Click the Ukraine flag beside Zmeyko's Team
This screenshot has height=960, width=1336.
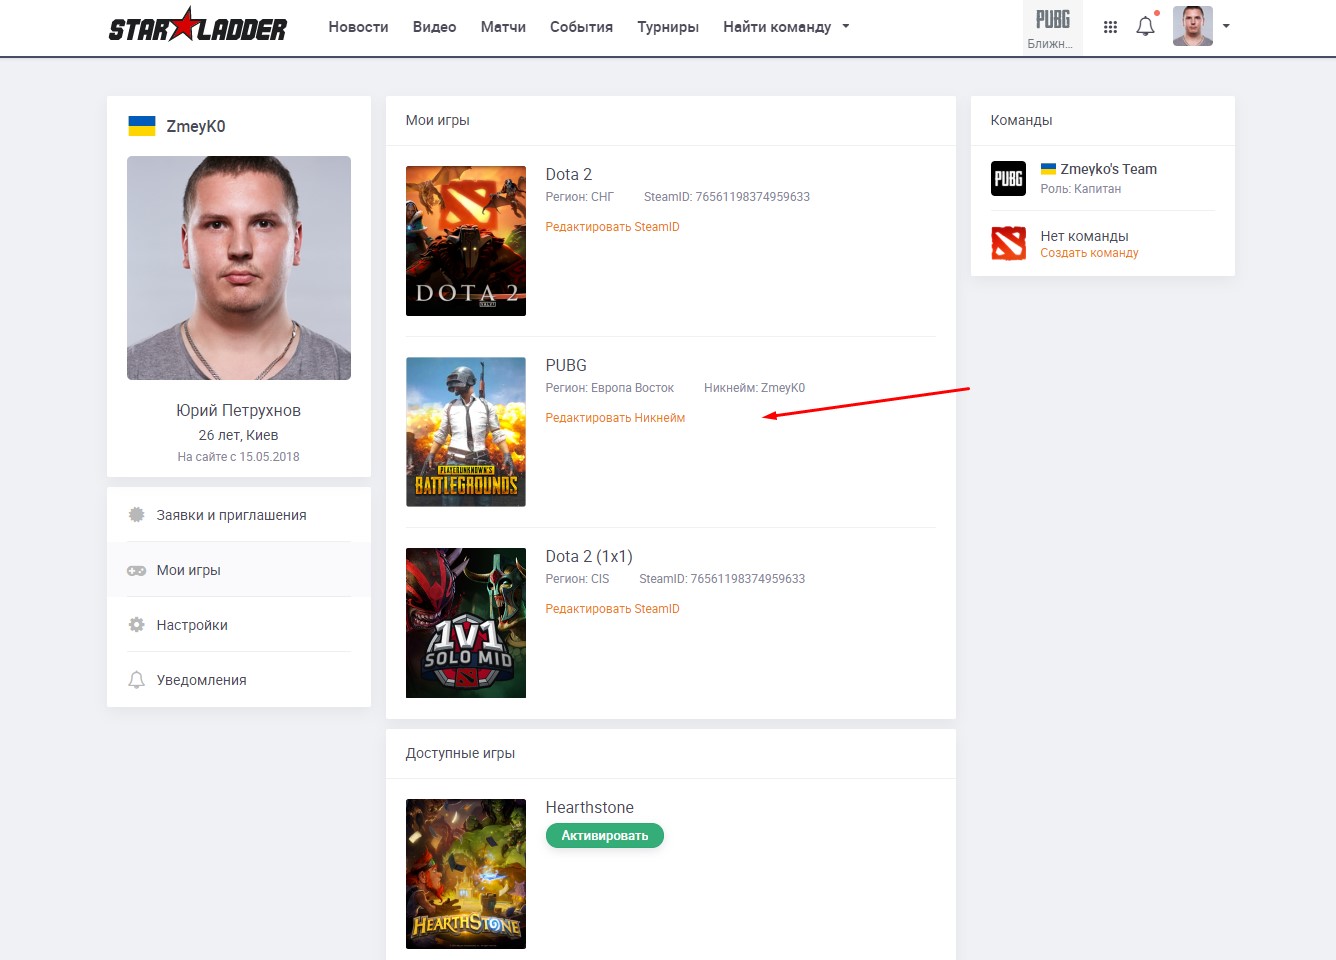coord(1048,169)
